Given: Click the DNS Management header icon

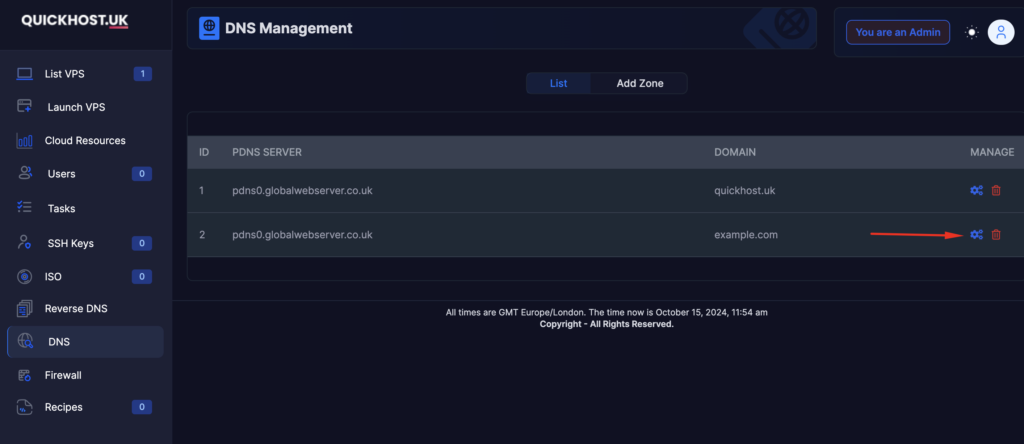Looking at the screenshot, I should (x=209, y=28).
